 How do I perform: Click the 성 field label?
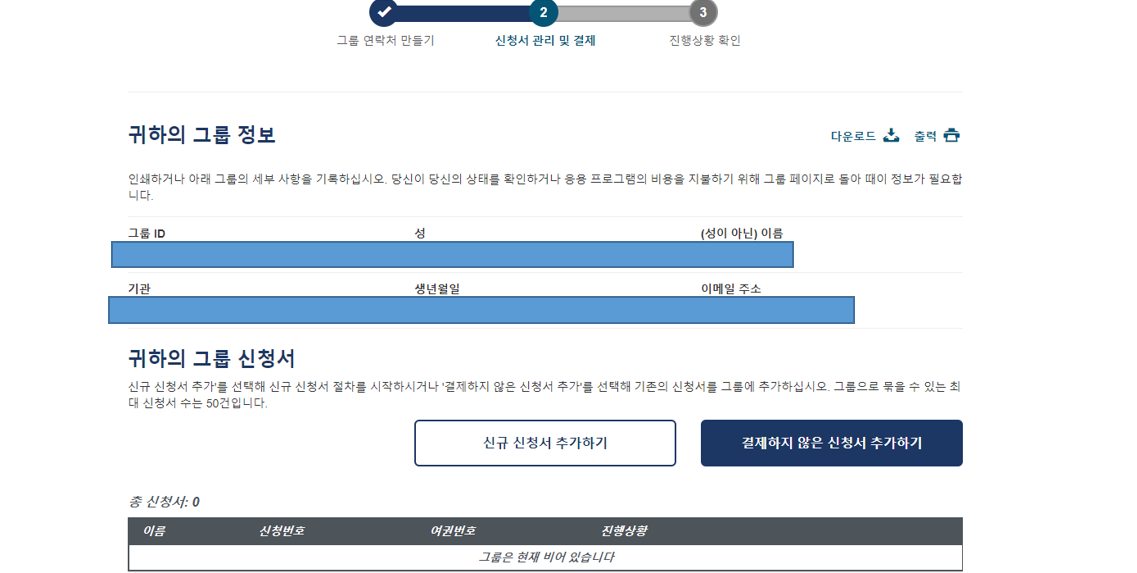420,234
